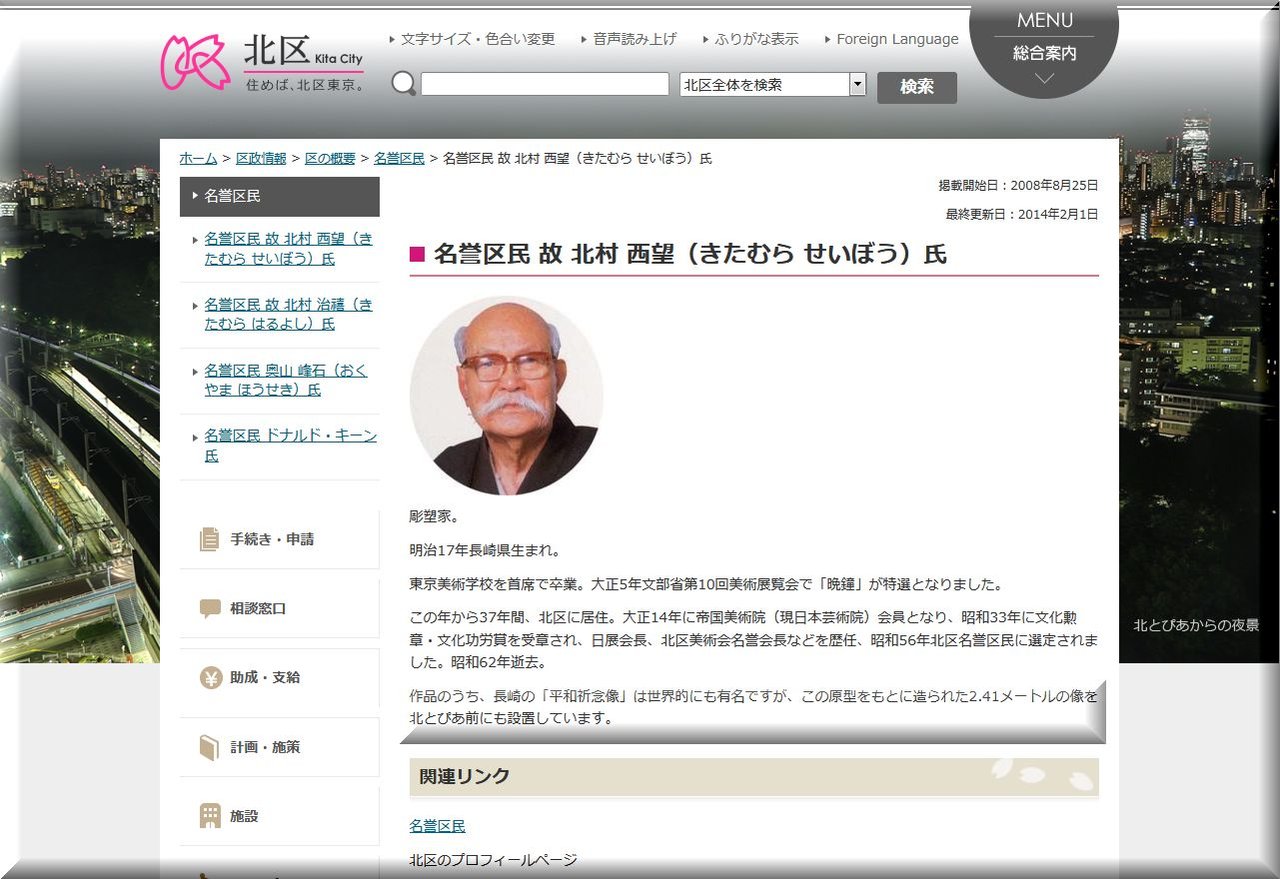Expand the MENU 総合案内 circle
The height and width of the screenshot is (879, 1280).
tap(1044, 49)
